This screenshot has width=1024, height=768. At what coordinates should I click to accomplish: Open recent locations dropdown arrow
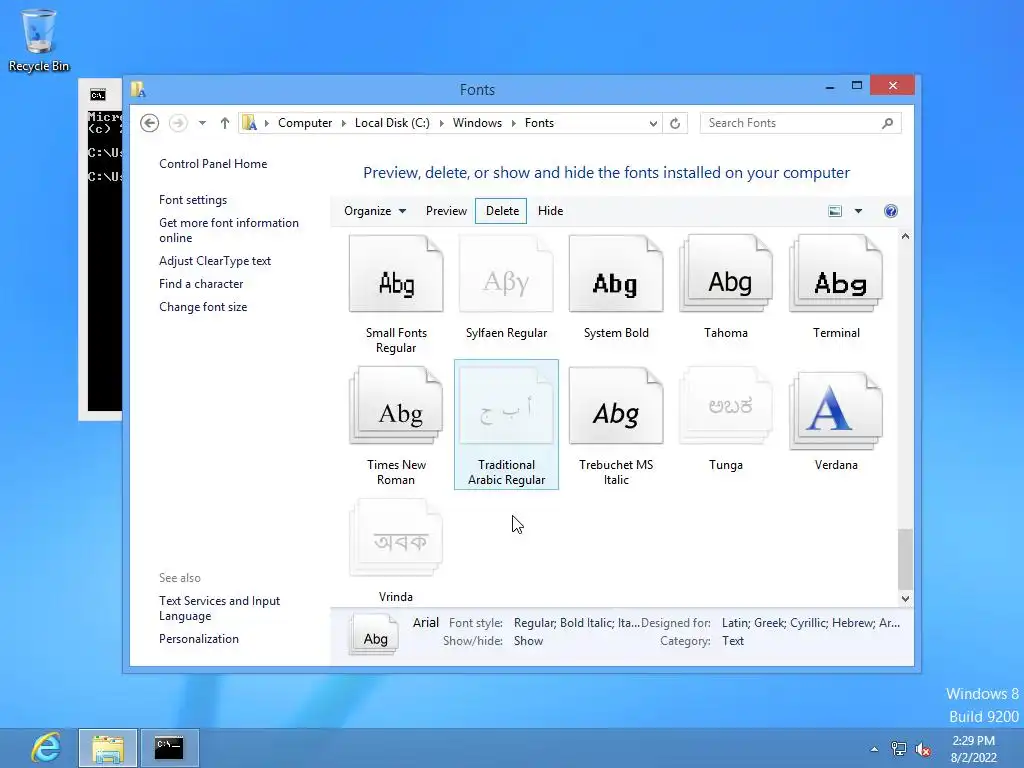[x=202, y=123]
